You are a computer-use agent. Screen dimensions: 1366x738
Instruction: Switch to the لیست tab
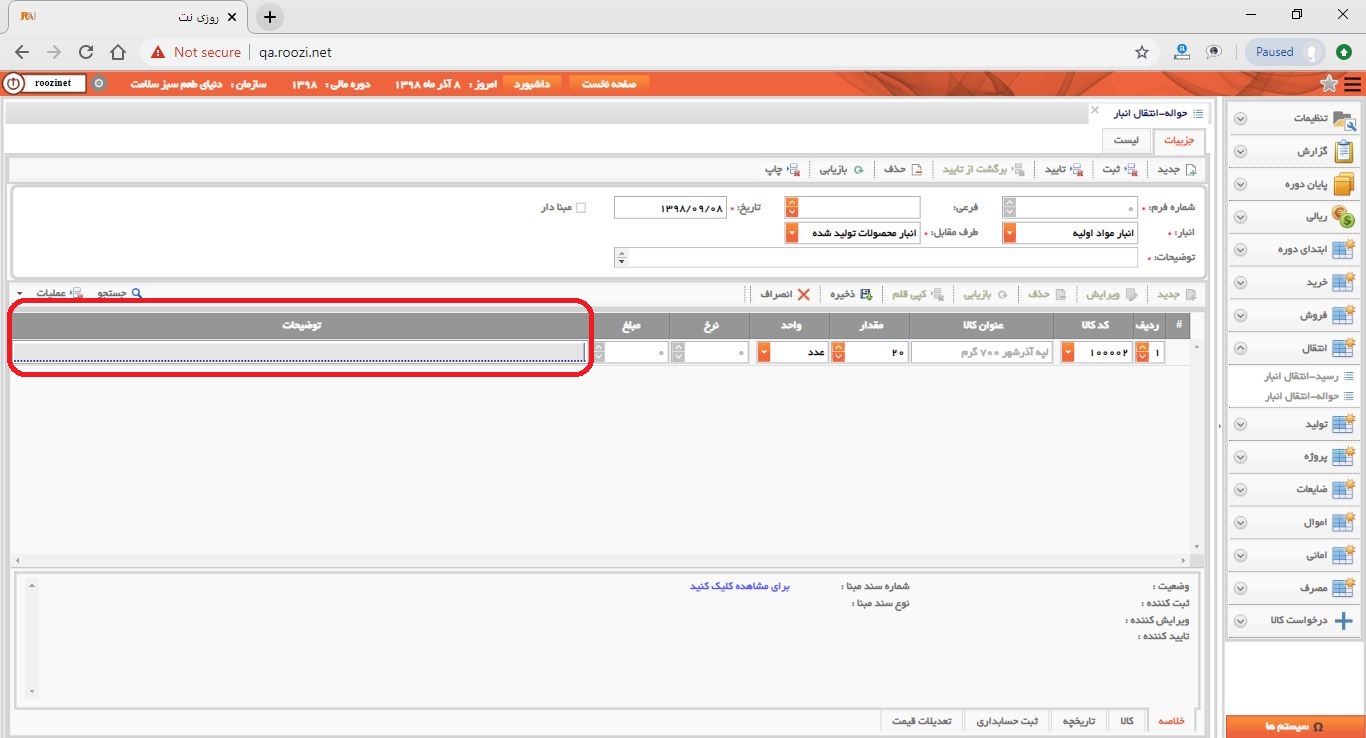(x=1126, y=141)
